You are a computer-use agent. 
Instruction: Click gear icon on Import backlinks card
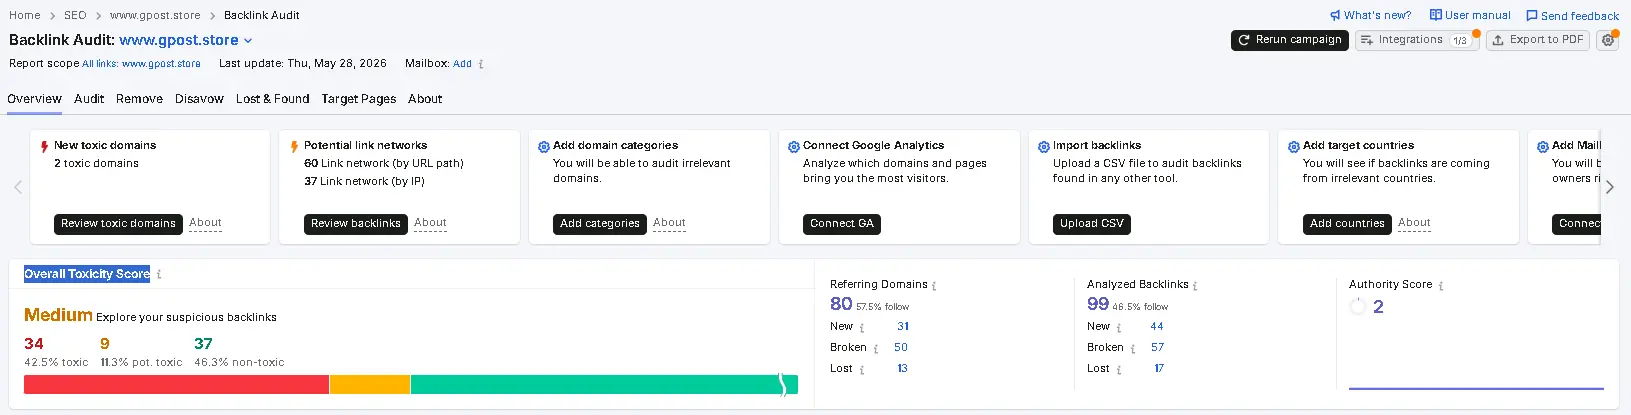pyautogui.click(x=1043, y=147)
